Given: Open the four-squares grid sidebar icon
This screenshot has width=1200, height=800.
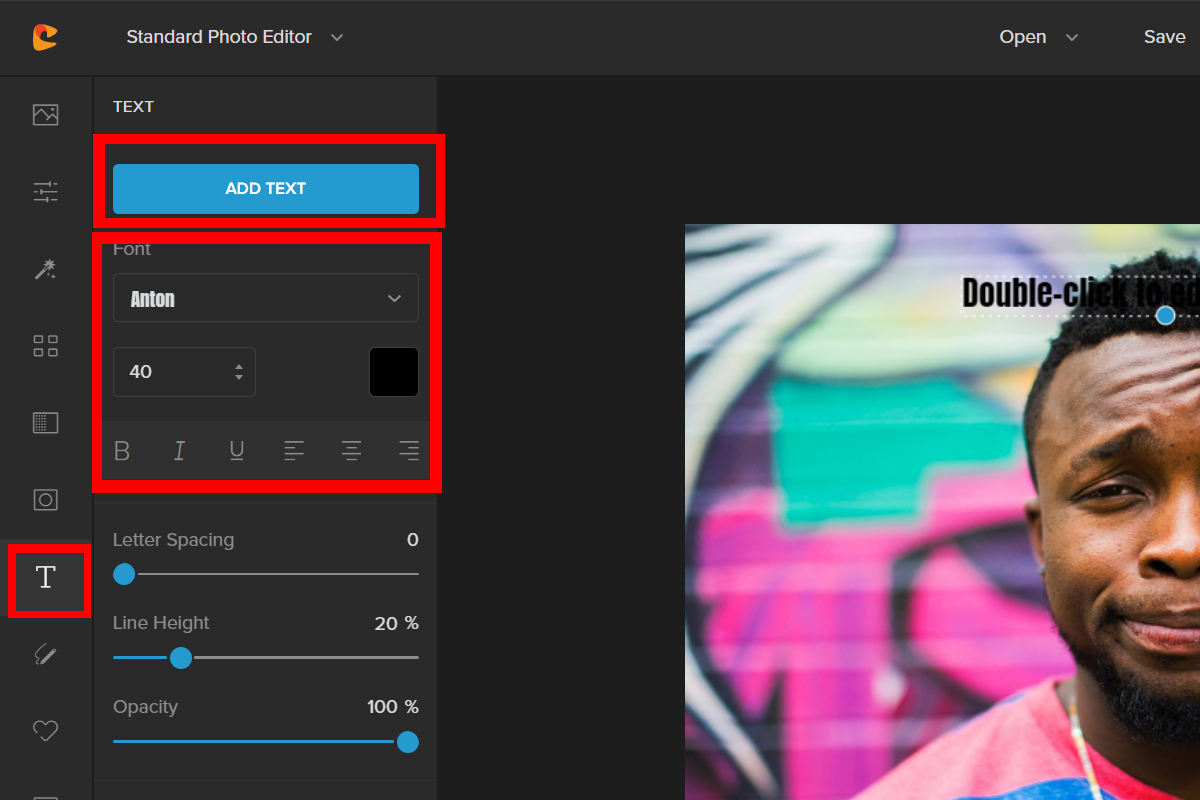Looking at the screenshot, I should [x=46, y=346].
